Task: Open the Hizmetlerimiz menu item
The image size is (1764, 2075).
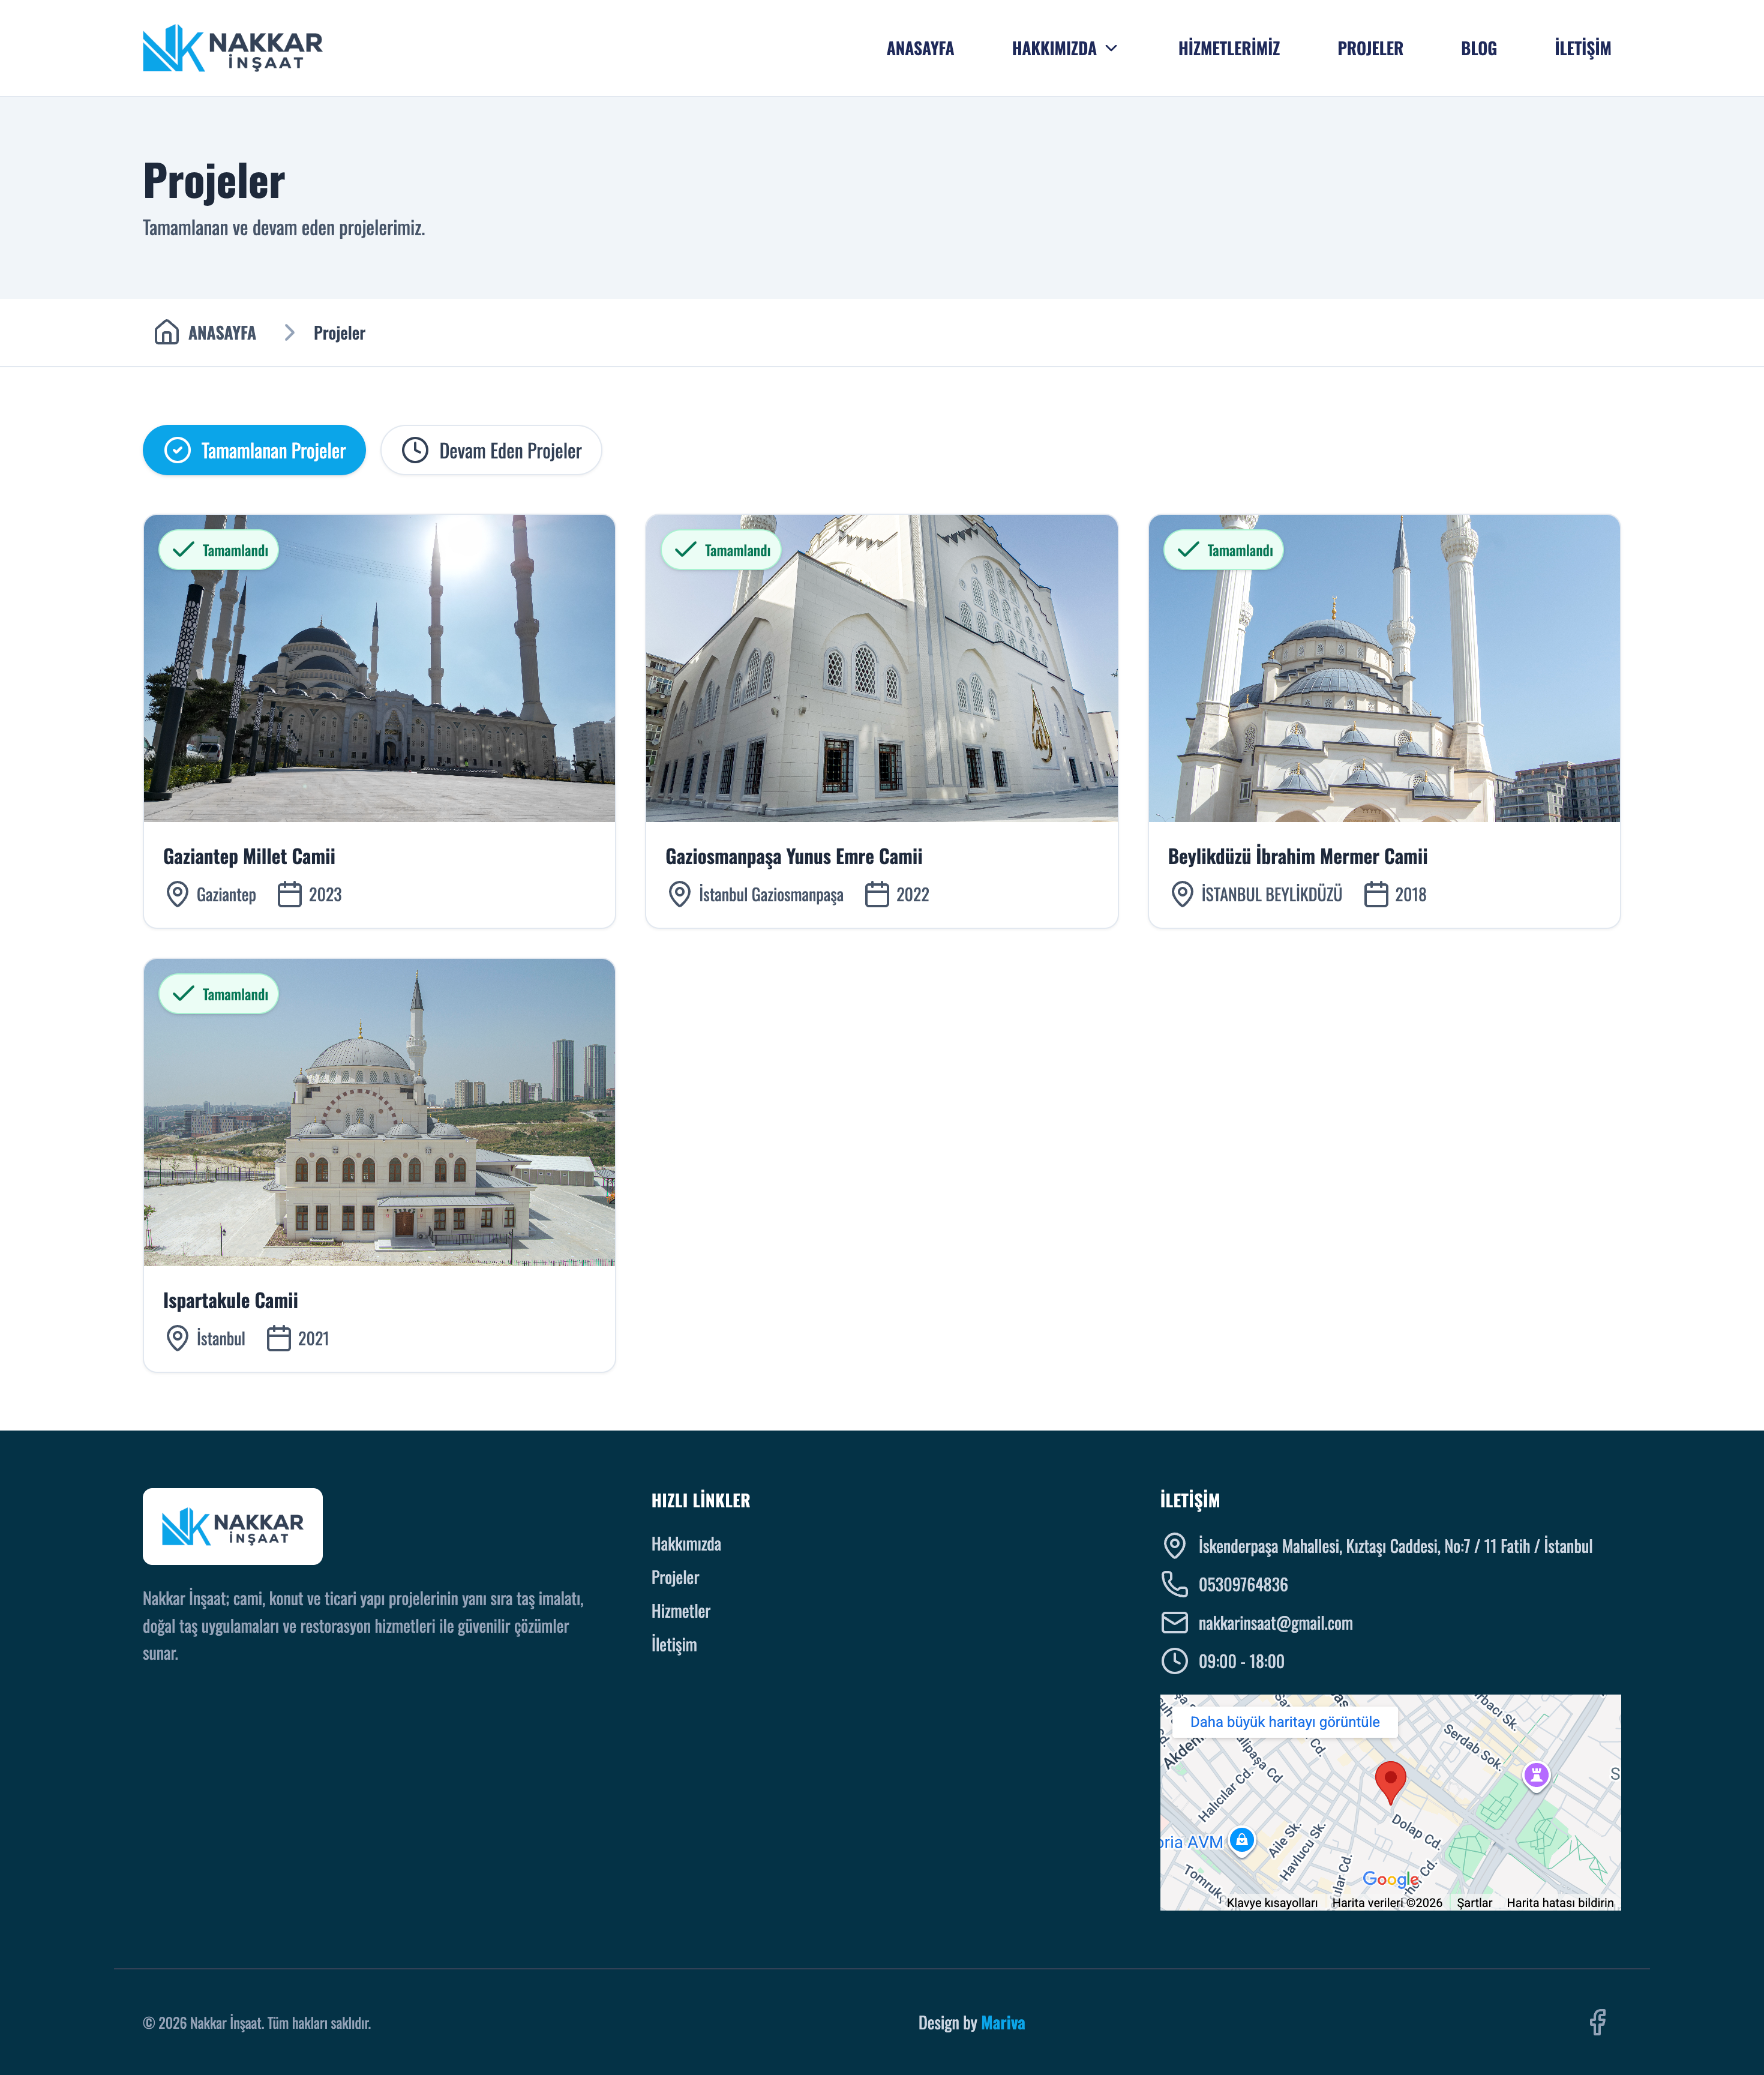Action: point(1228,48)
